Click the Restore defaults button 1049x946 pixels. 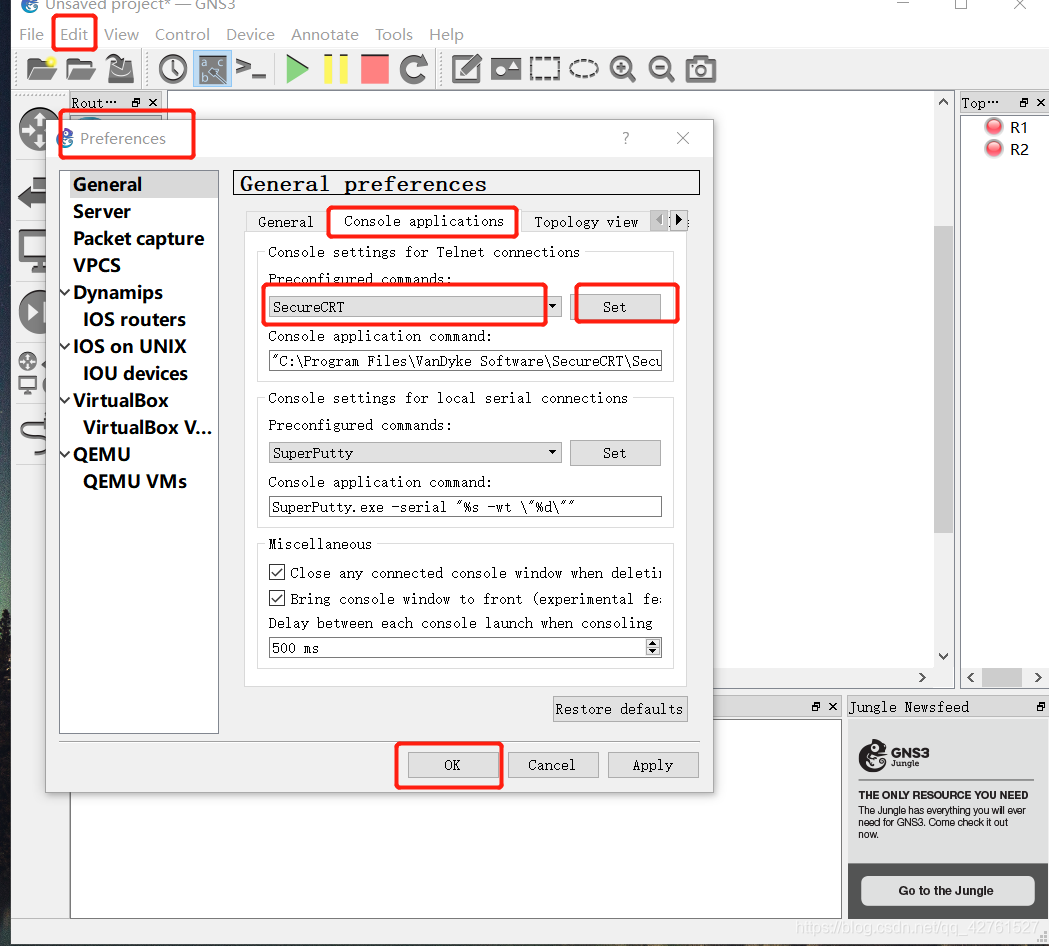click(x=619, y=709)
